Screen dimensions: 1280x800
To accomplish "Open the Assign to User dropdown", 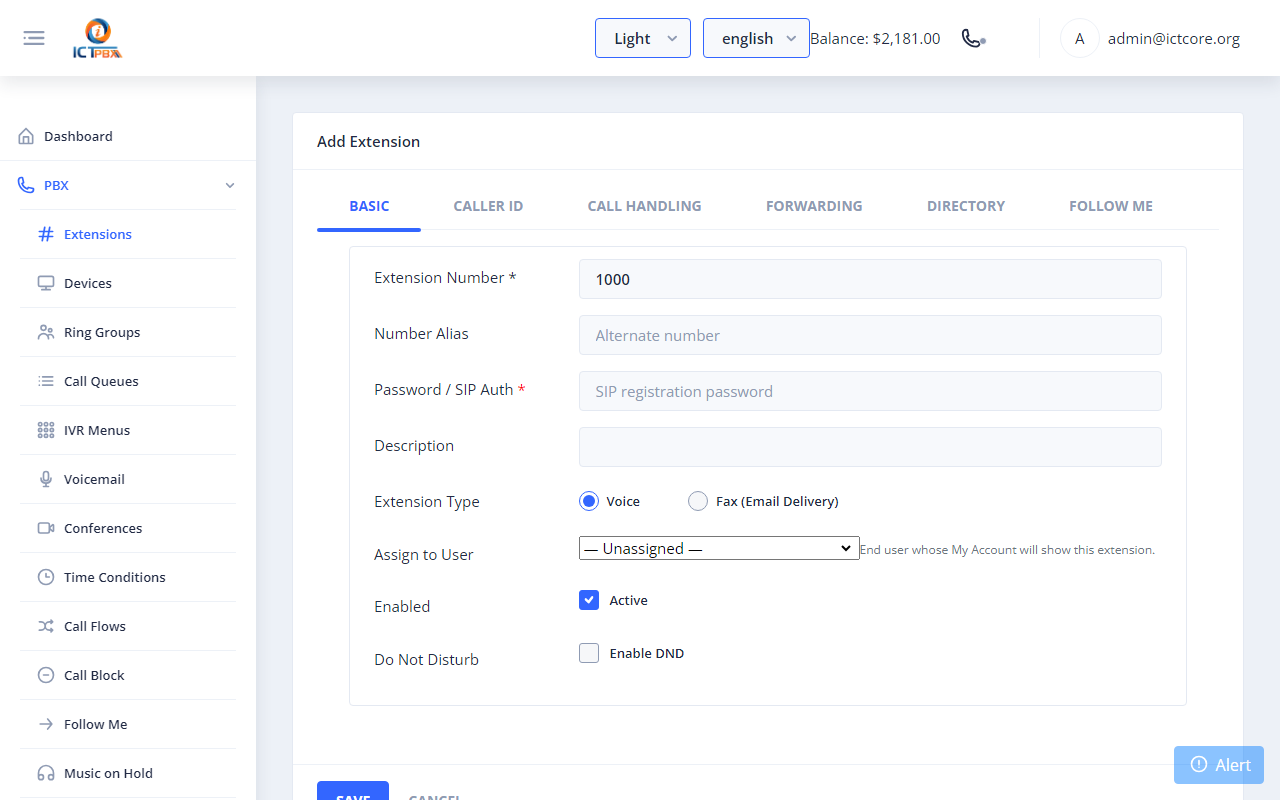I will coord(719,548).
